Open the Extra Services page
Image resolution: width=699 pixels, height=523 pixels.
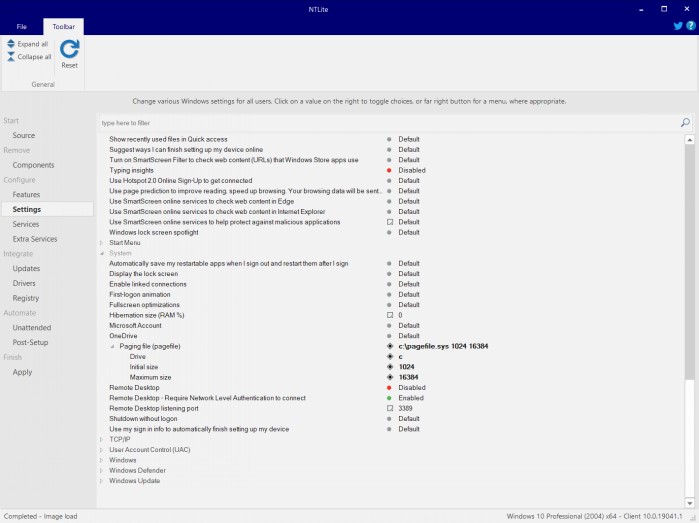(35, 239)
